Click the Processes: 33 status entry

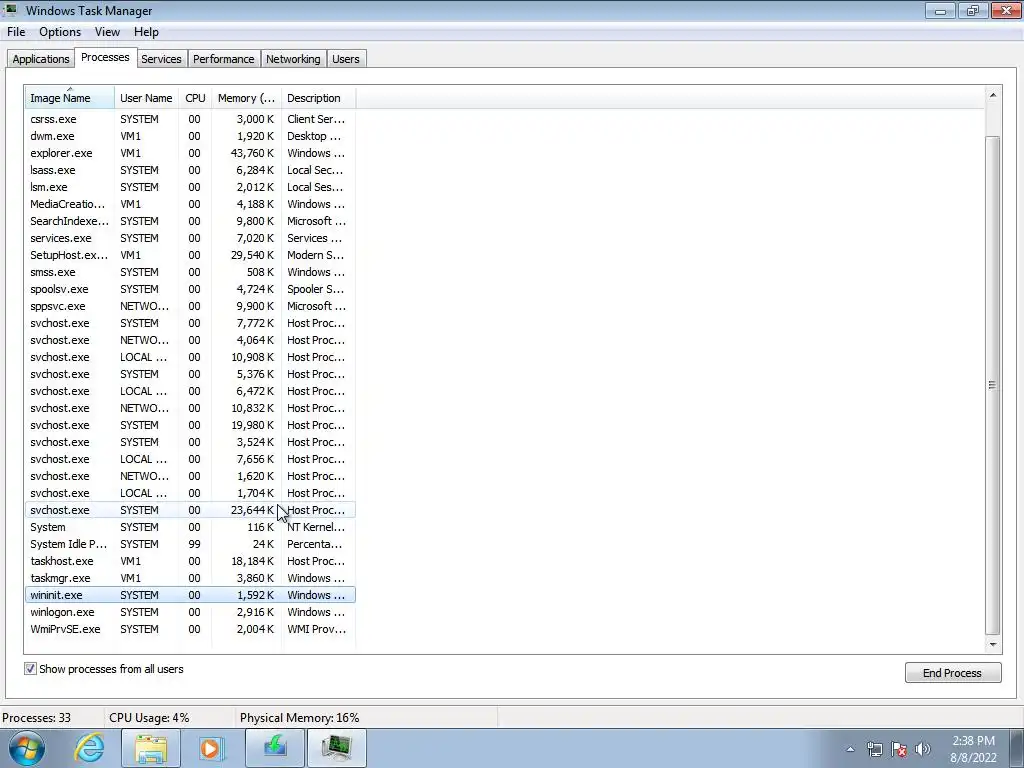click(37, 718)
